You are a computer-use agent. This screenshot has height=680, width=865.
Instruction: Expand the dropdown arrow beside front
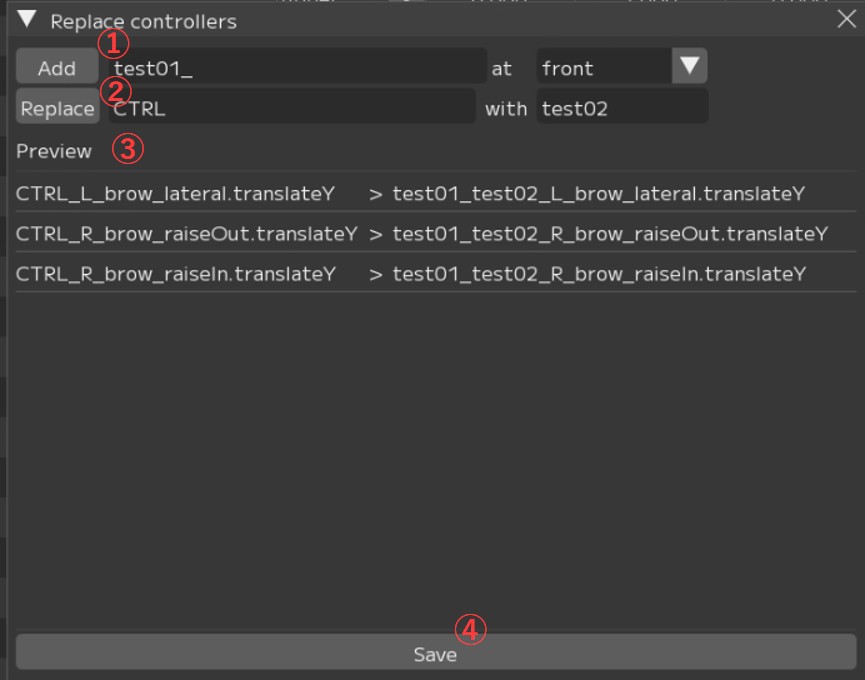click(x=690, y=67)
